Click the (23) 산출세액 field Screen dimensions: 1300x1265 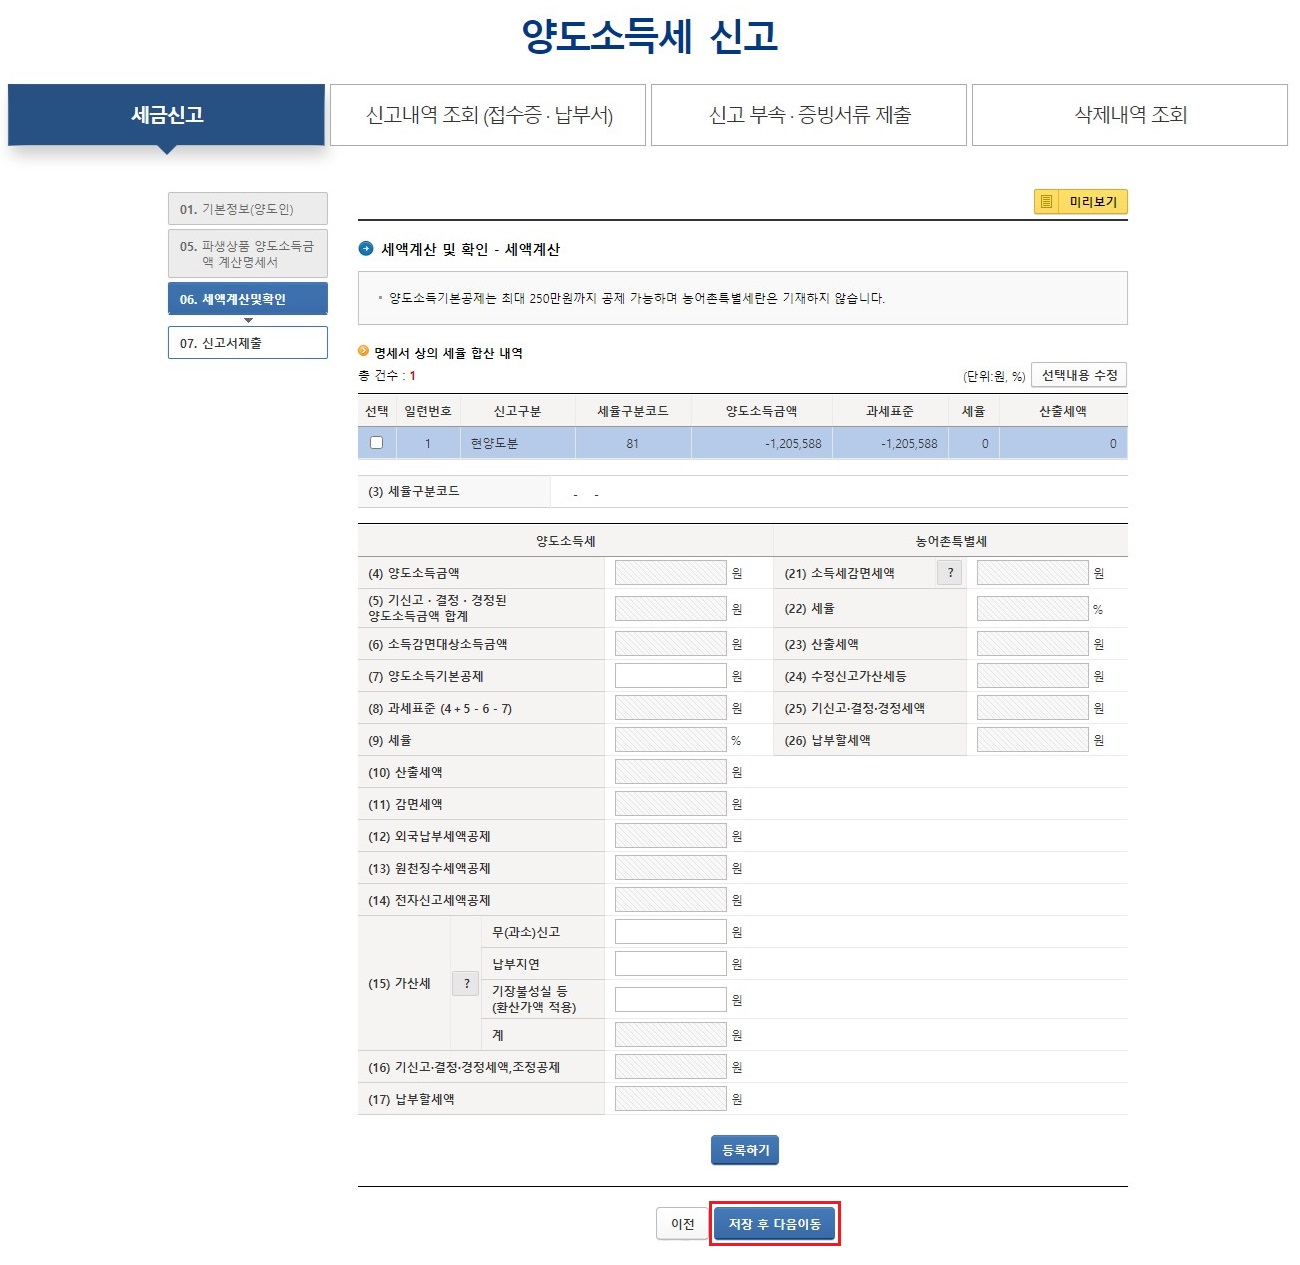tap(1033, 644)
